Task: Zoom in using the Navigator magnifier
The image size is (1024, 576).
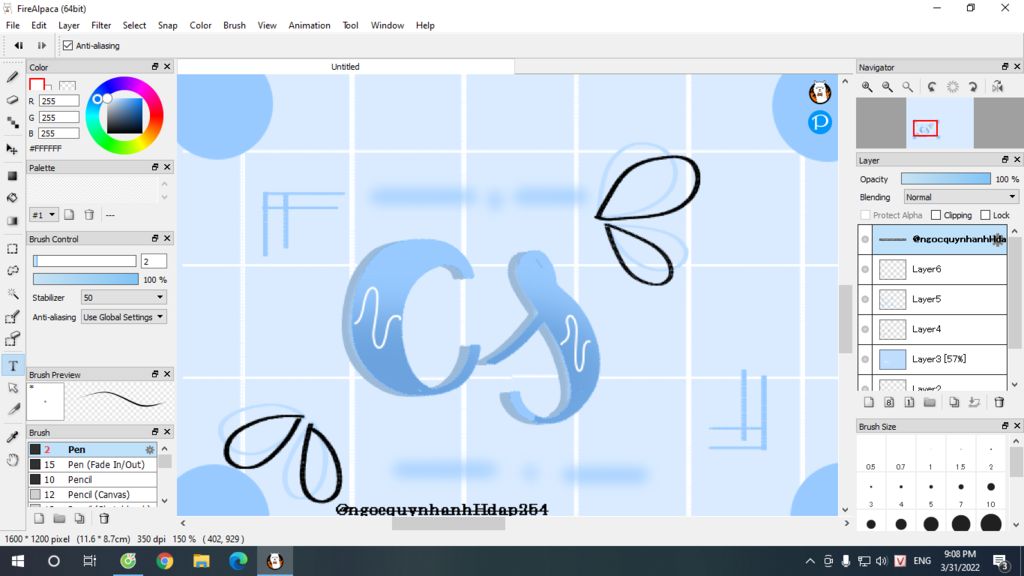Action: click(867, 87)
